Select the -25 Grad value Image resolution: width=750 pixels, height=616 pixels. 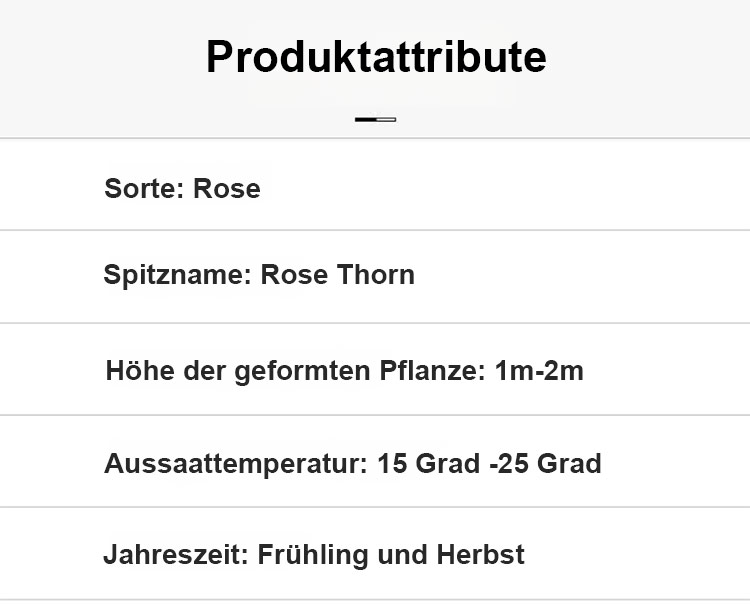click(545, 463)
